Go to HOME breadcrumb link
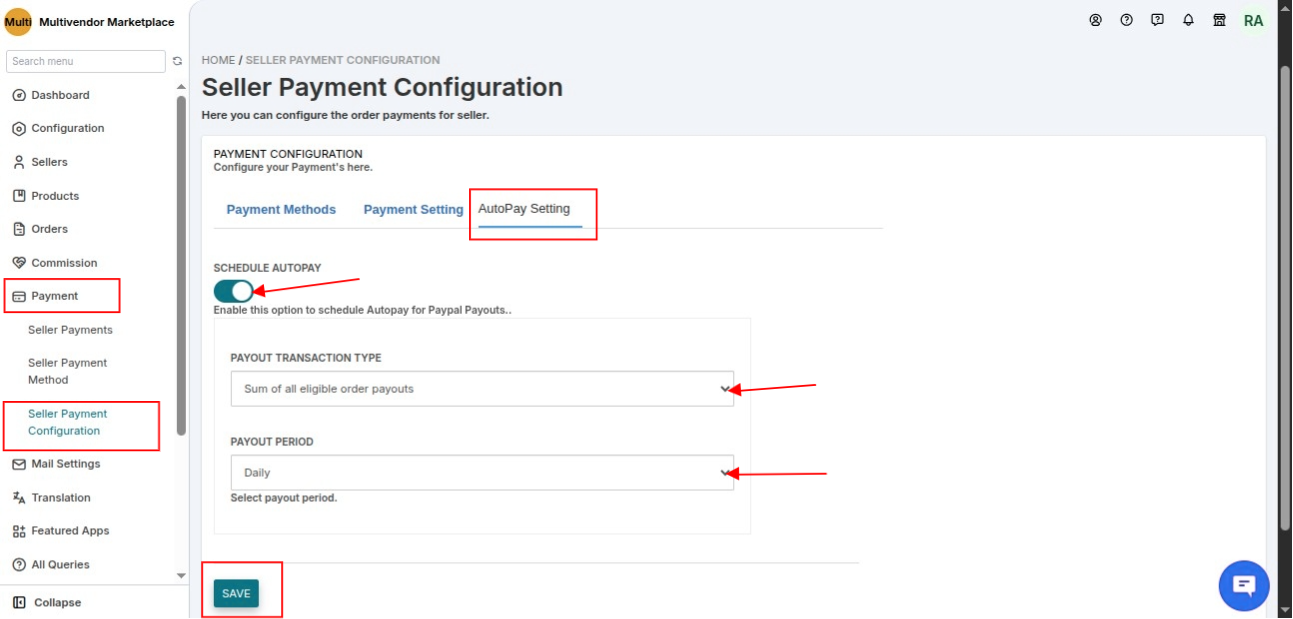Viewport: 1293px width, 619px height. [218, 60]
